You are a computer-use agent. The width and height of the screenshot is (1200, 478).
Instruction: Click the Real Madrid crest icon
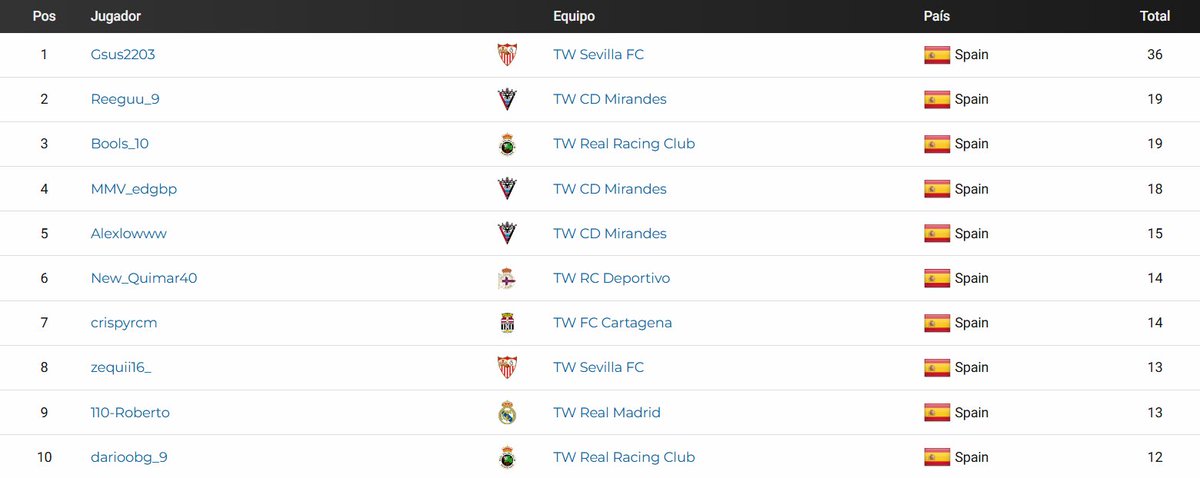pos(507,412)
